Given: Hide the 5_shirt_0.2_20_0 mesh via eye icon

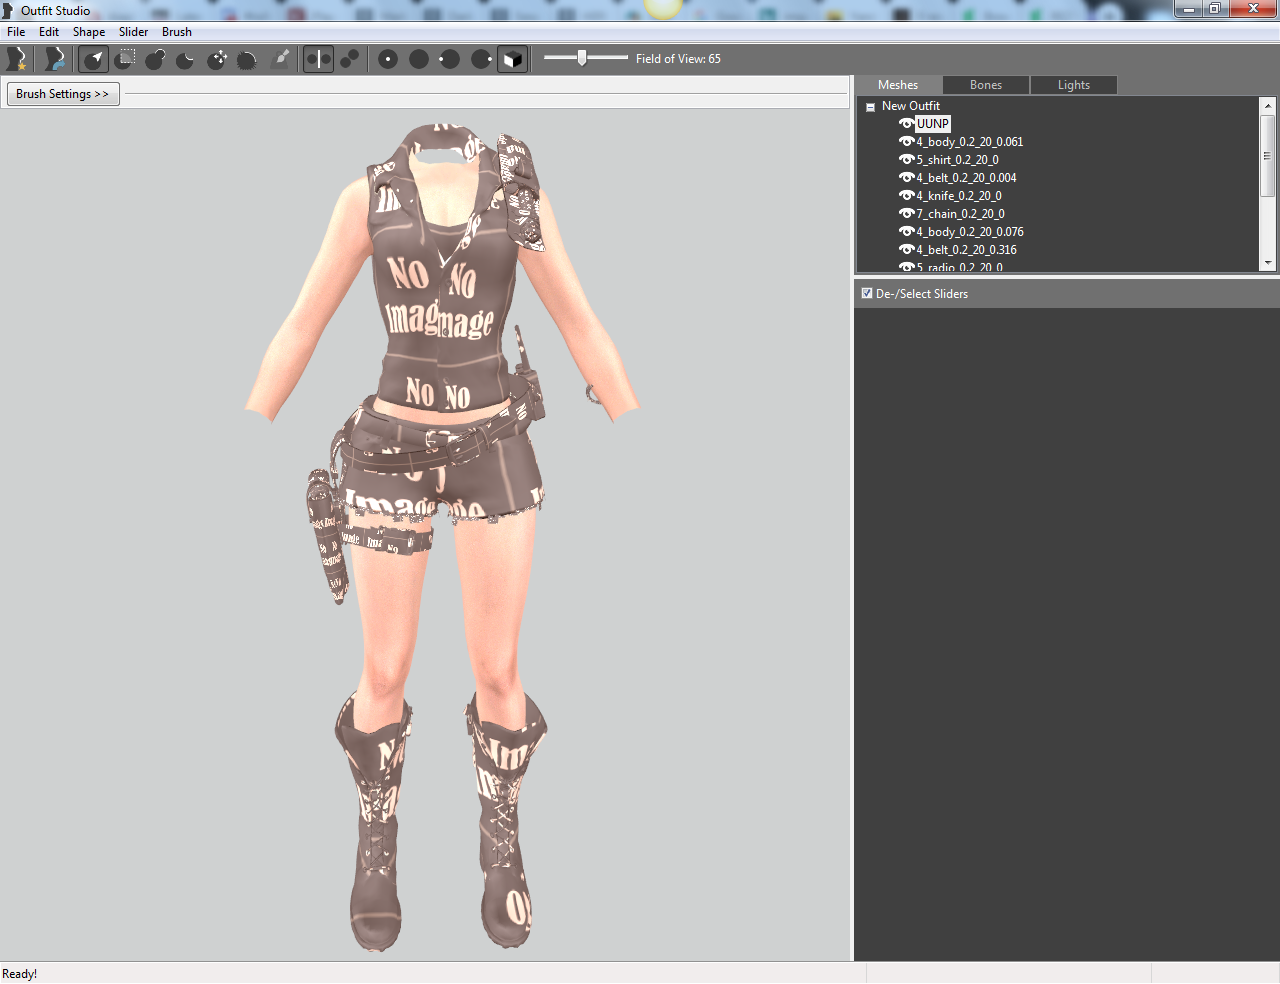Looking at the screenshot, I should [x=906, y=160].
